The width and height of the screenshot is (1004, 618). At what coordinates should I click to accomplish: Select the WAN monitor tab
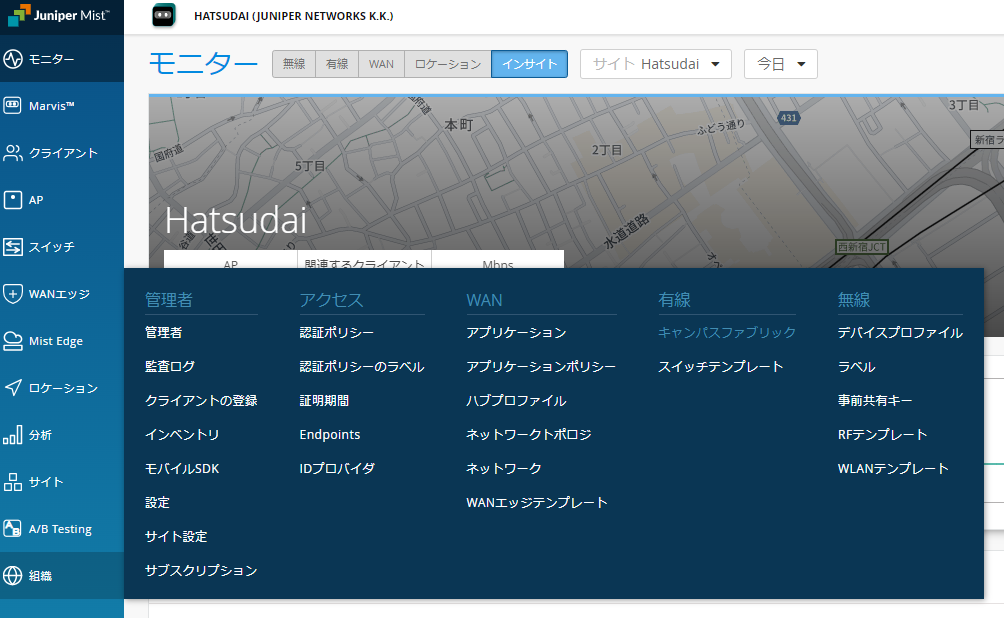(381, 64)
